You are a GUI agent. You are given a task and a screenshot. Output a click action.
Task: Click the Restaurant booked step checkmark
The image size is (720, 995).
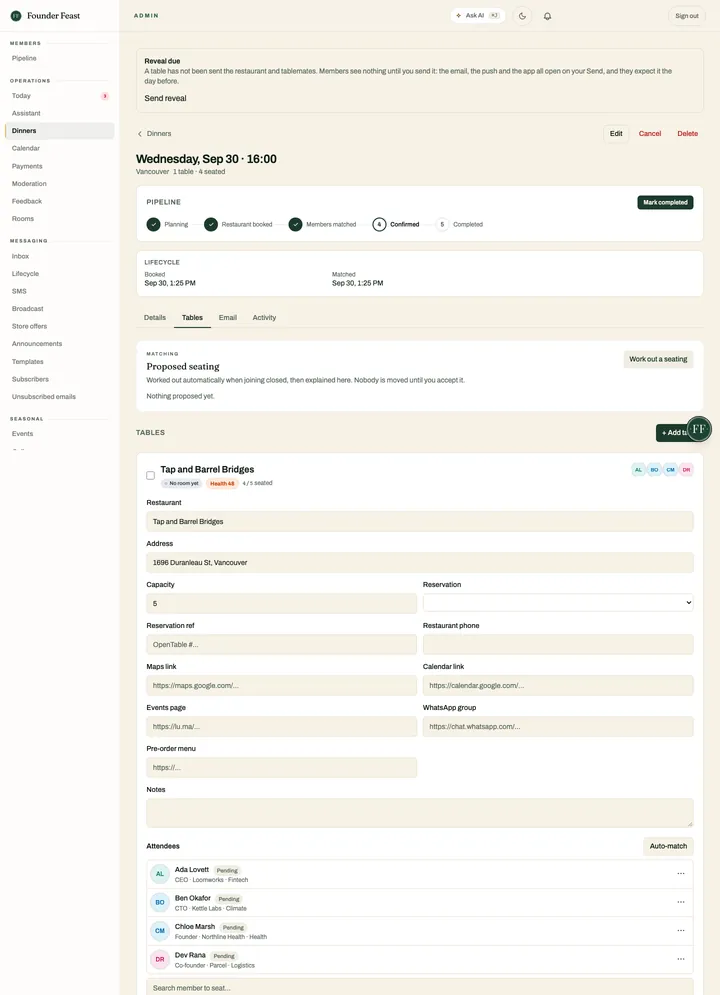211,225
